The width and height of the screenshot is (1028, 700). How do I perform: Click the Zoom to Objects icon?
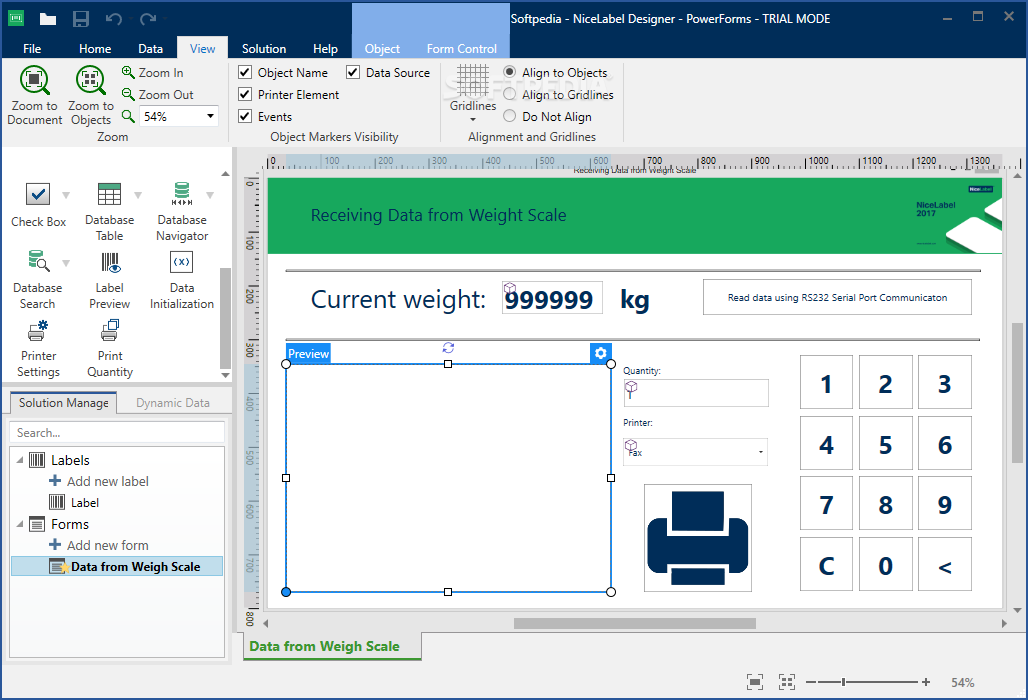tap(90, 80)
